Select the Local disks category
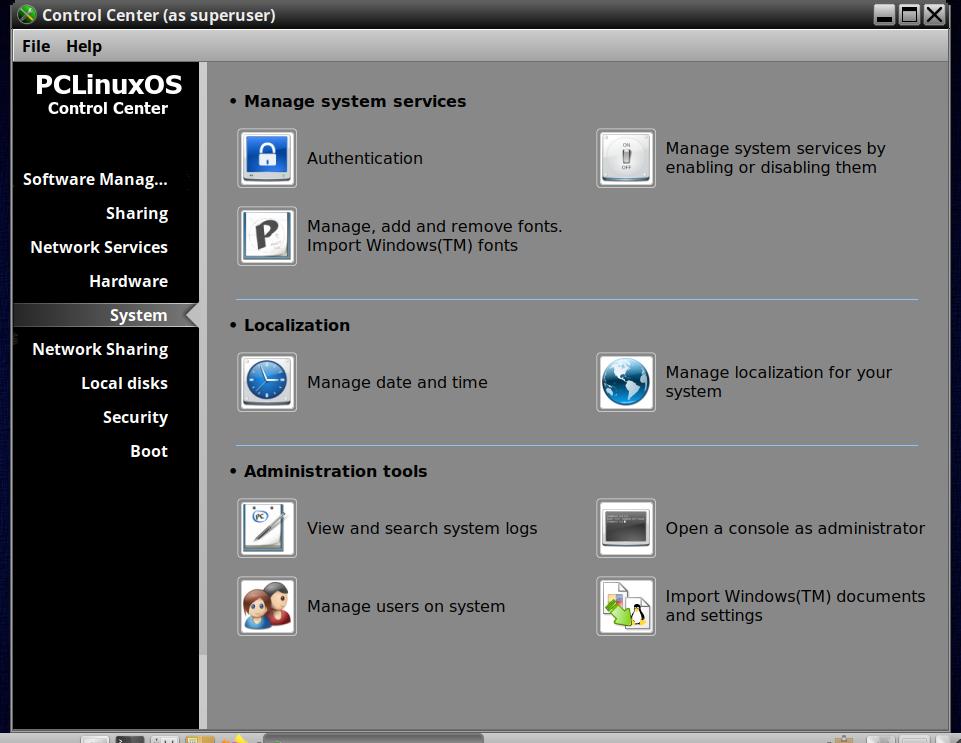The image size is (961, 743). click(x=124, y=384)
